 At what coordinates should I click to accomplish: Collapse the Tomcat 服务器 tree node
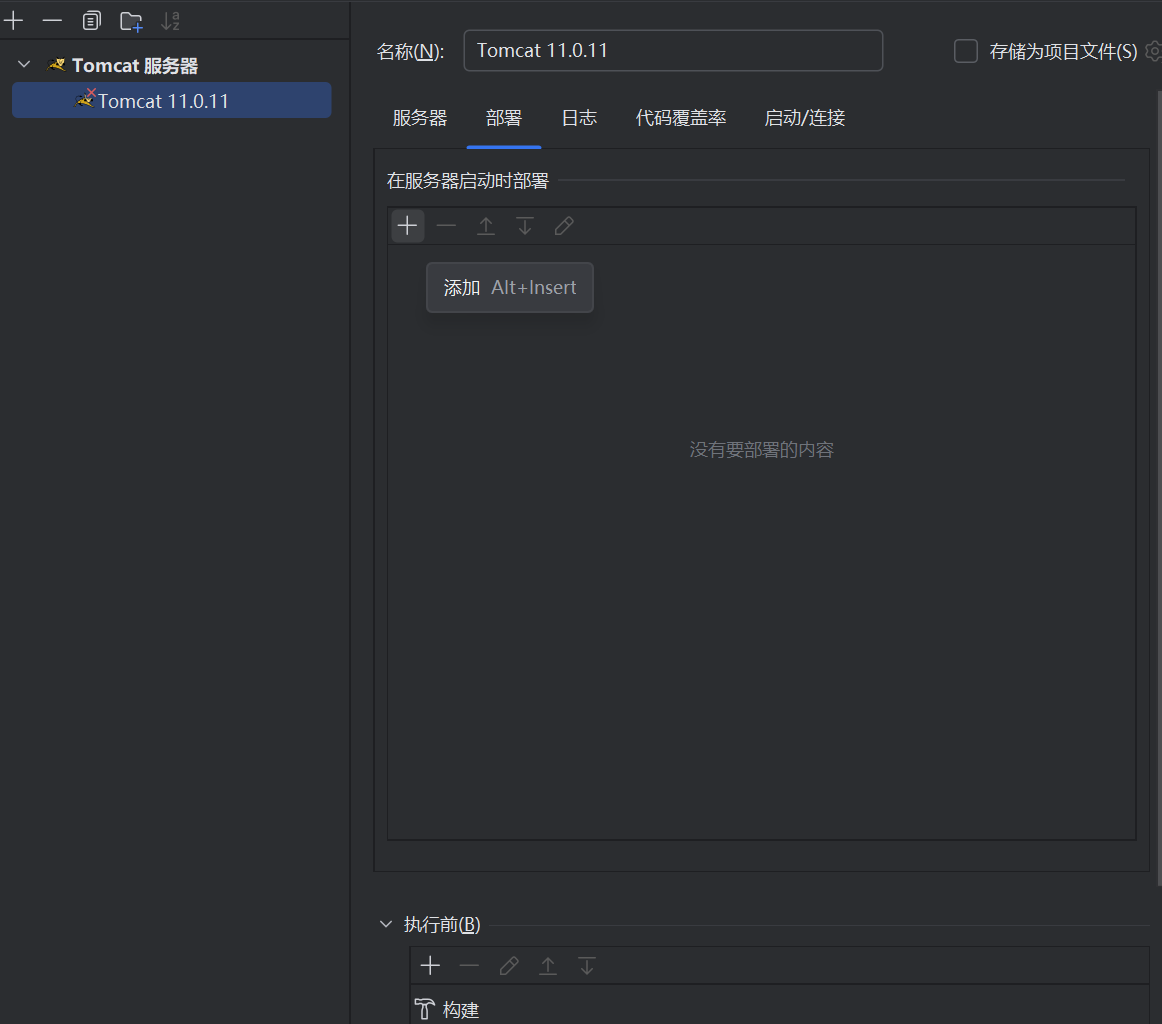pos(24,64)
